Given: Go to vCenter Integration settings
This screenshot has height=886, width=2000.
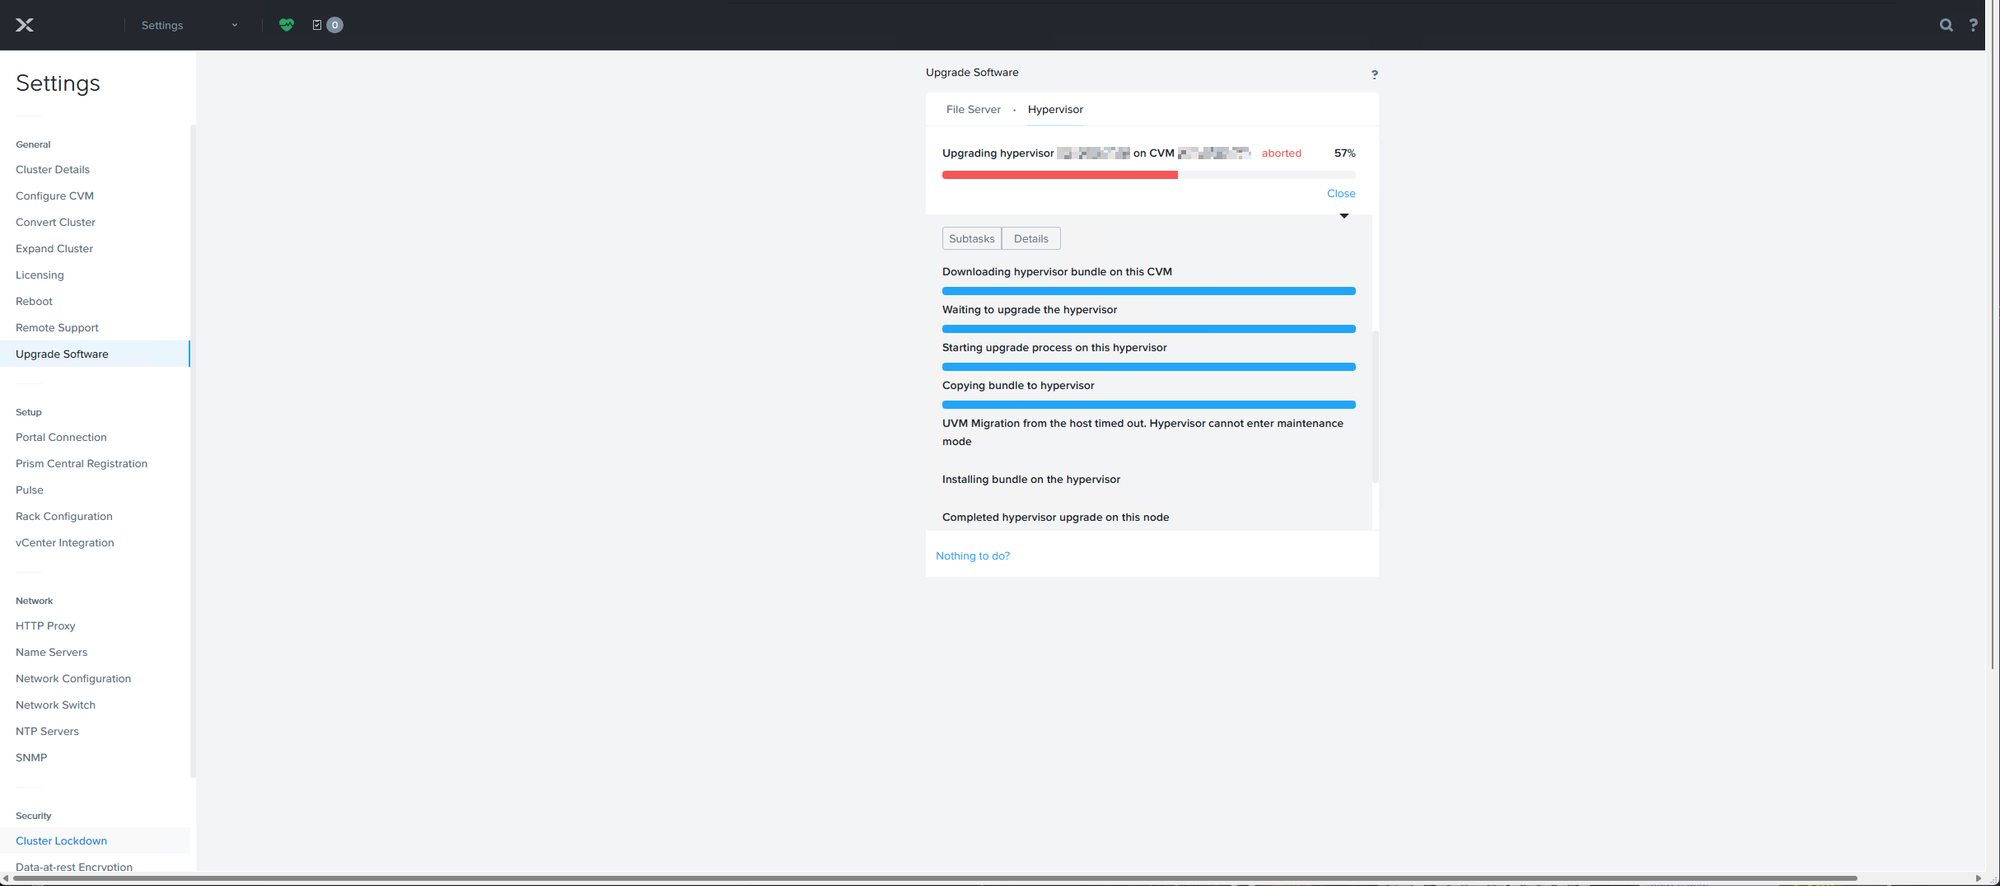Looking at the screenshot, I should pos(65,543).
